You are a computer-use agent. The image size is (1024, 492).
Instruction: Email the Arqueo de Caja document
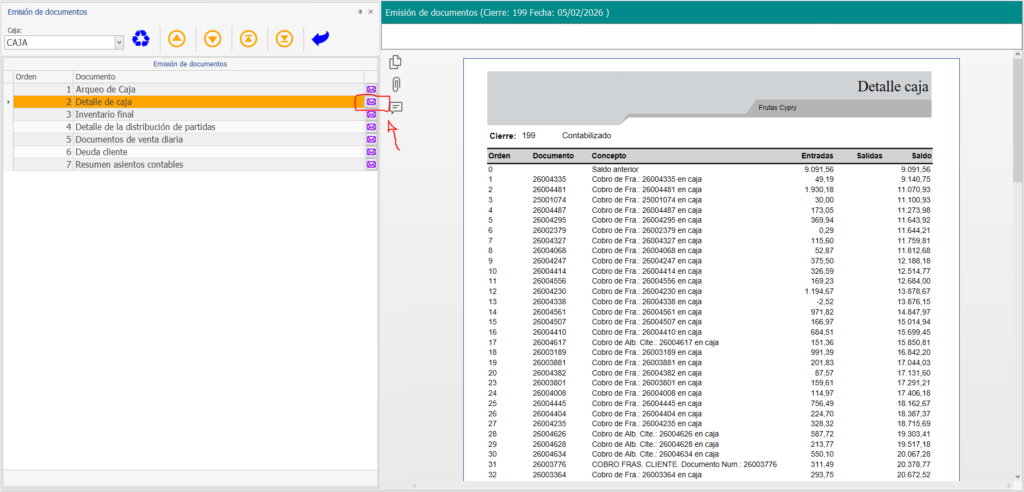371,89
